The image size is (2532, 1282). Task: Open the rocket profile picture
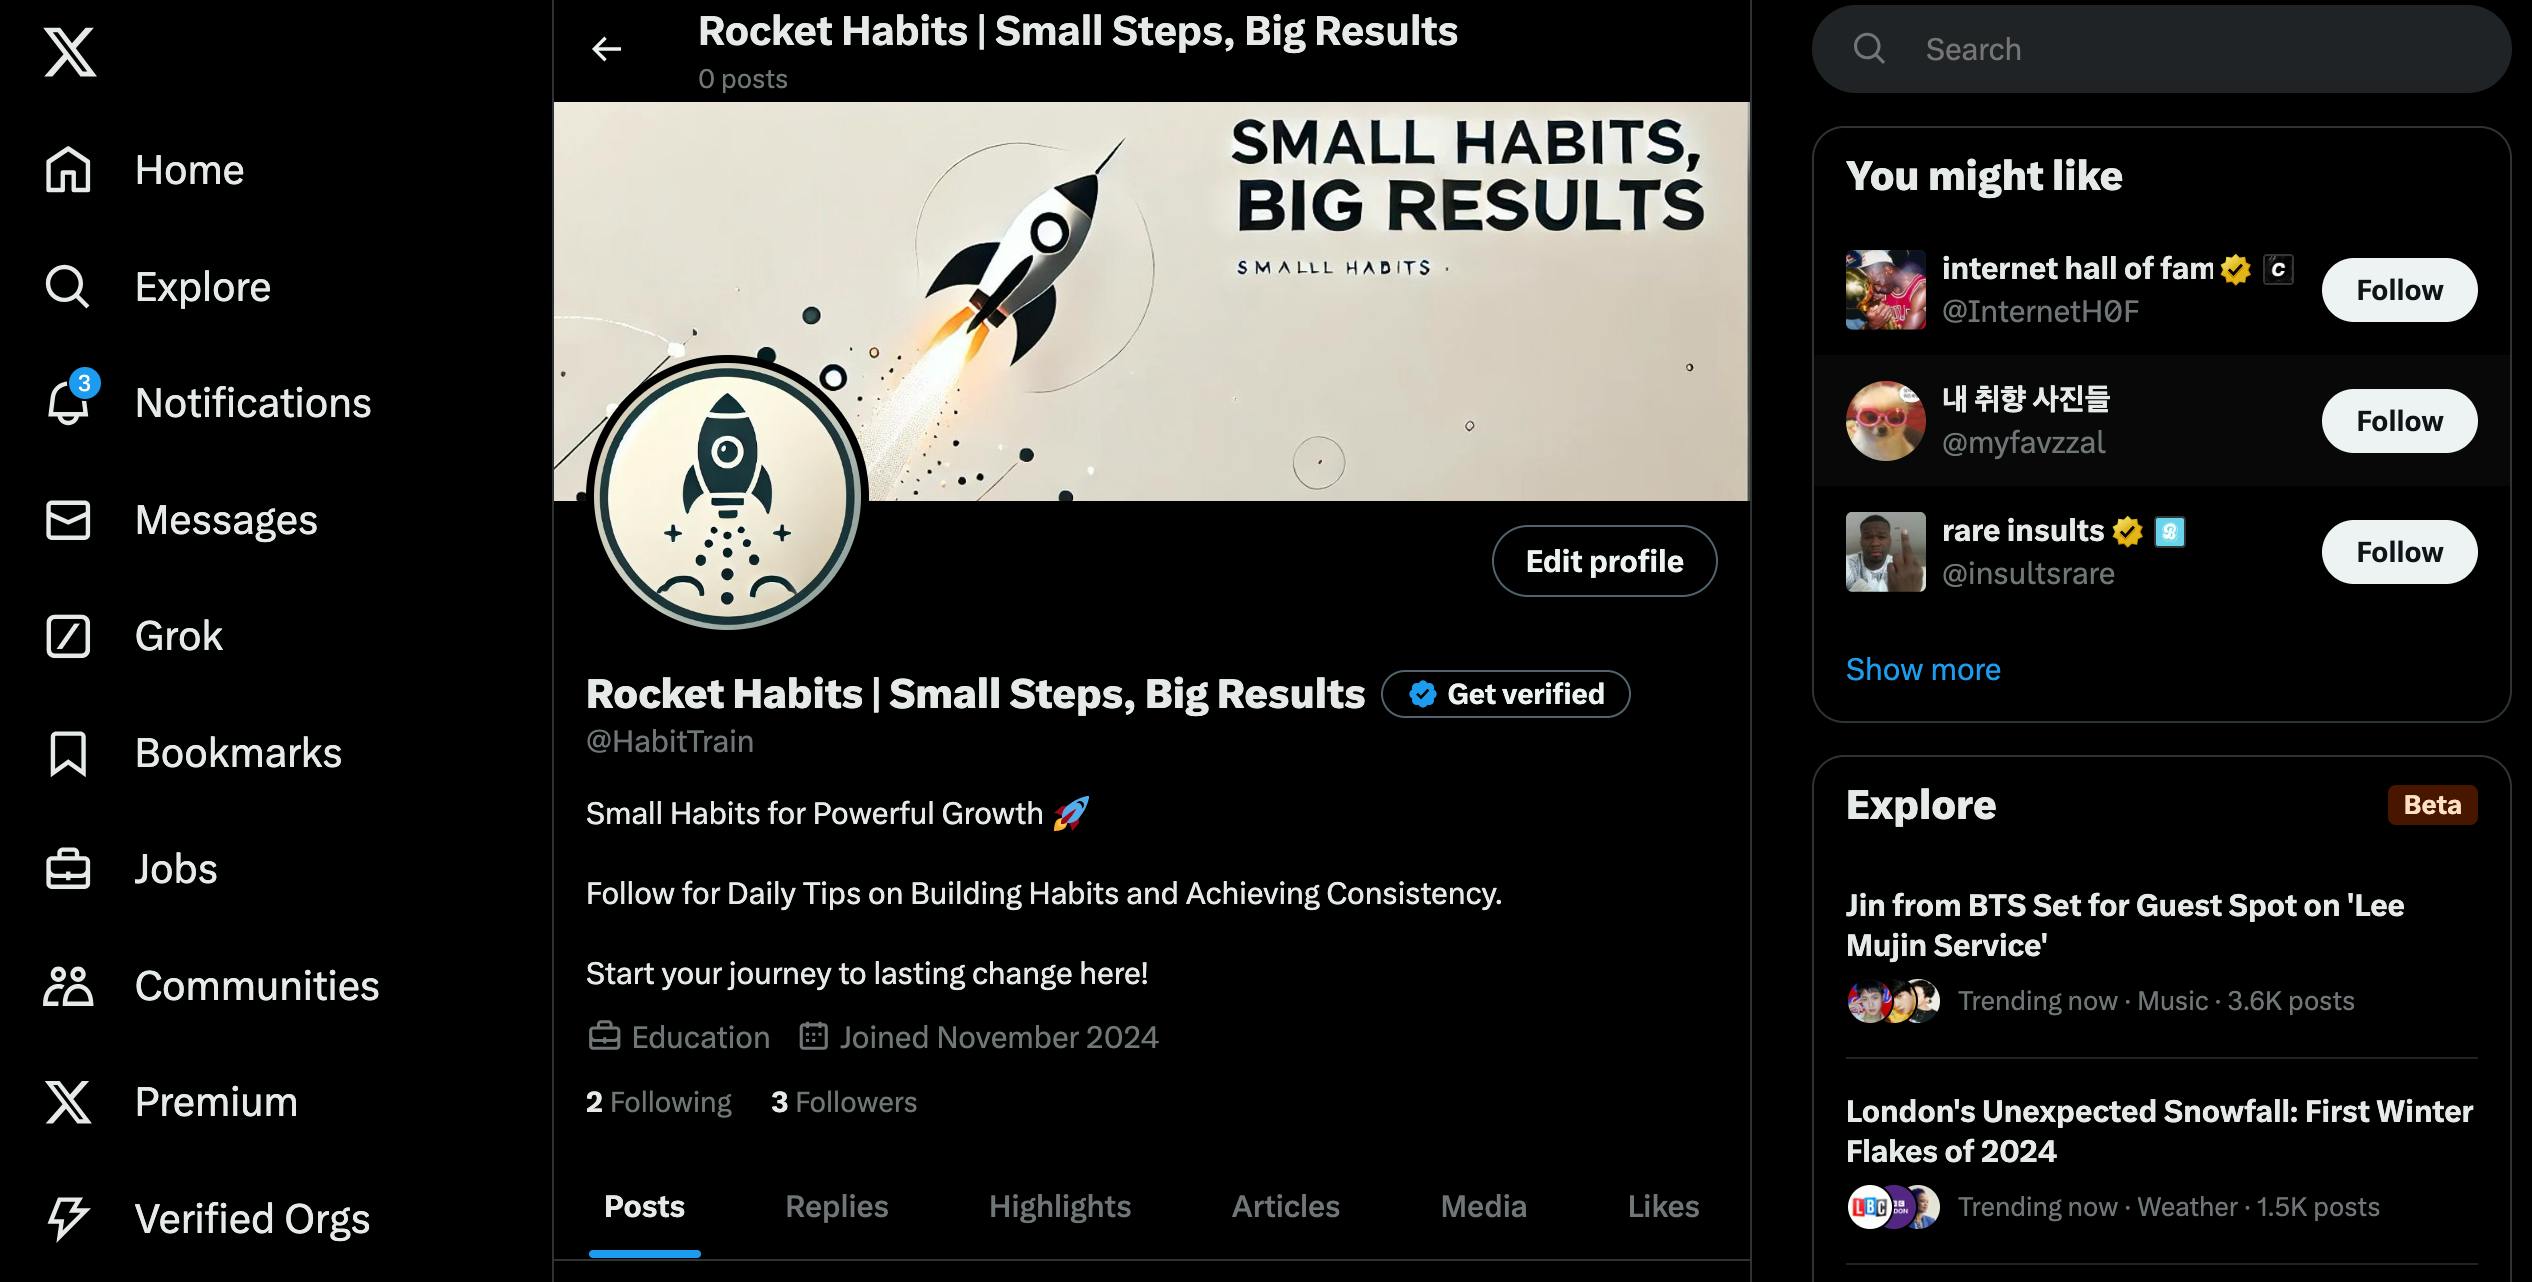coord(728,494)
